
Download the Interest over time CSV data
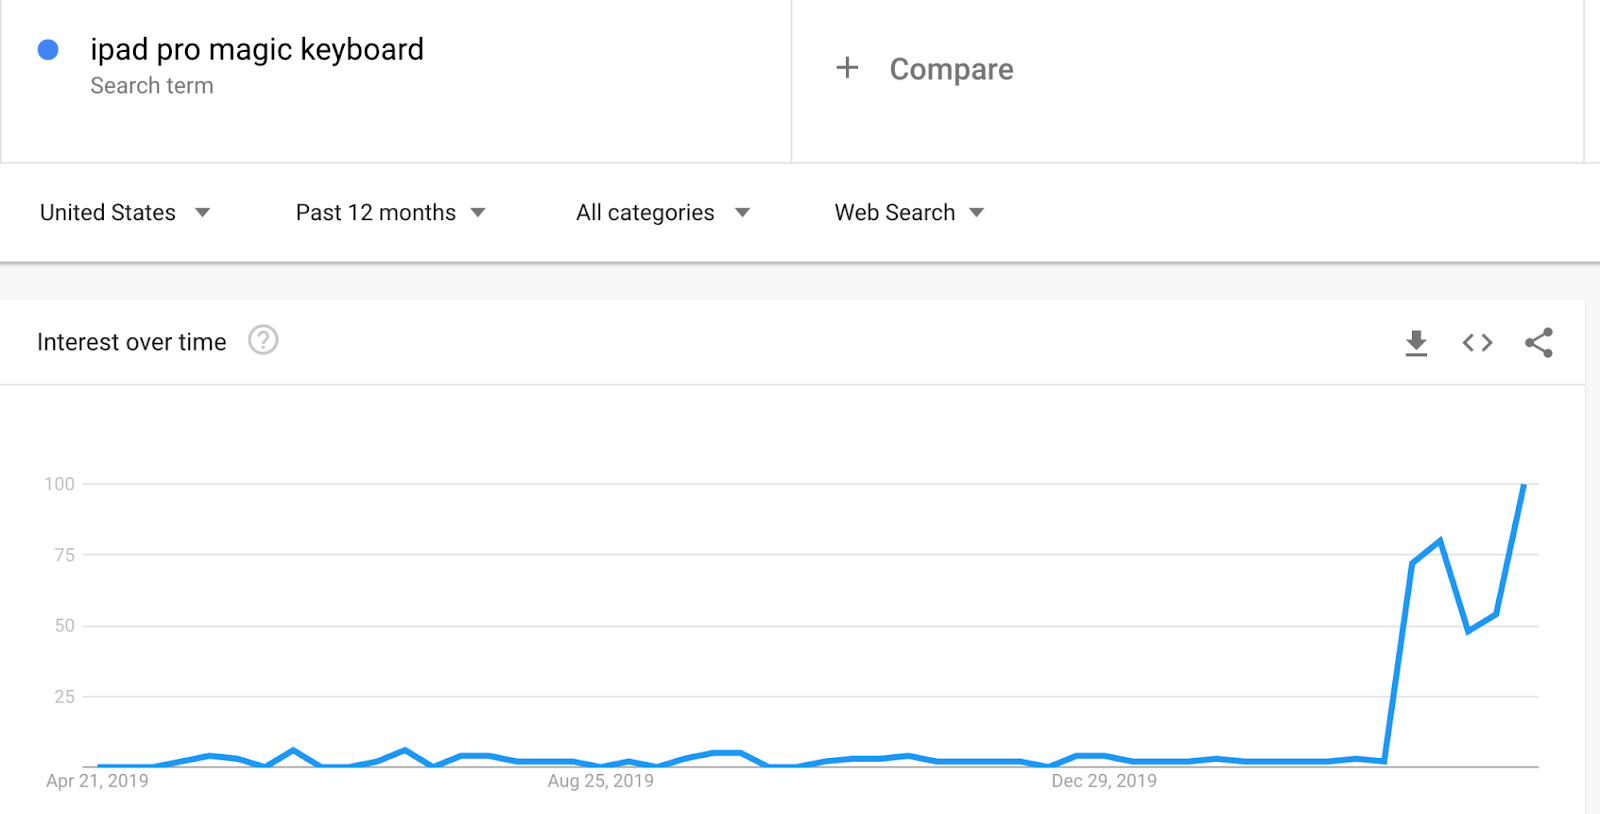(1416, 342)
